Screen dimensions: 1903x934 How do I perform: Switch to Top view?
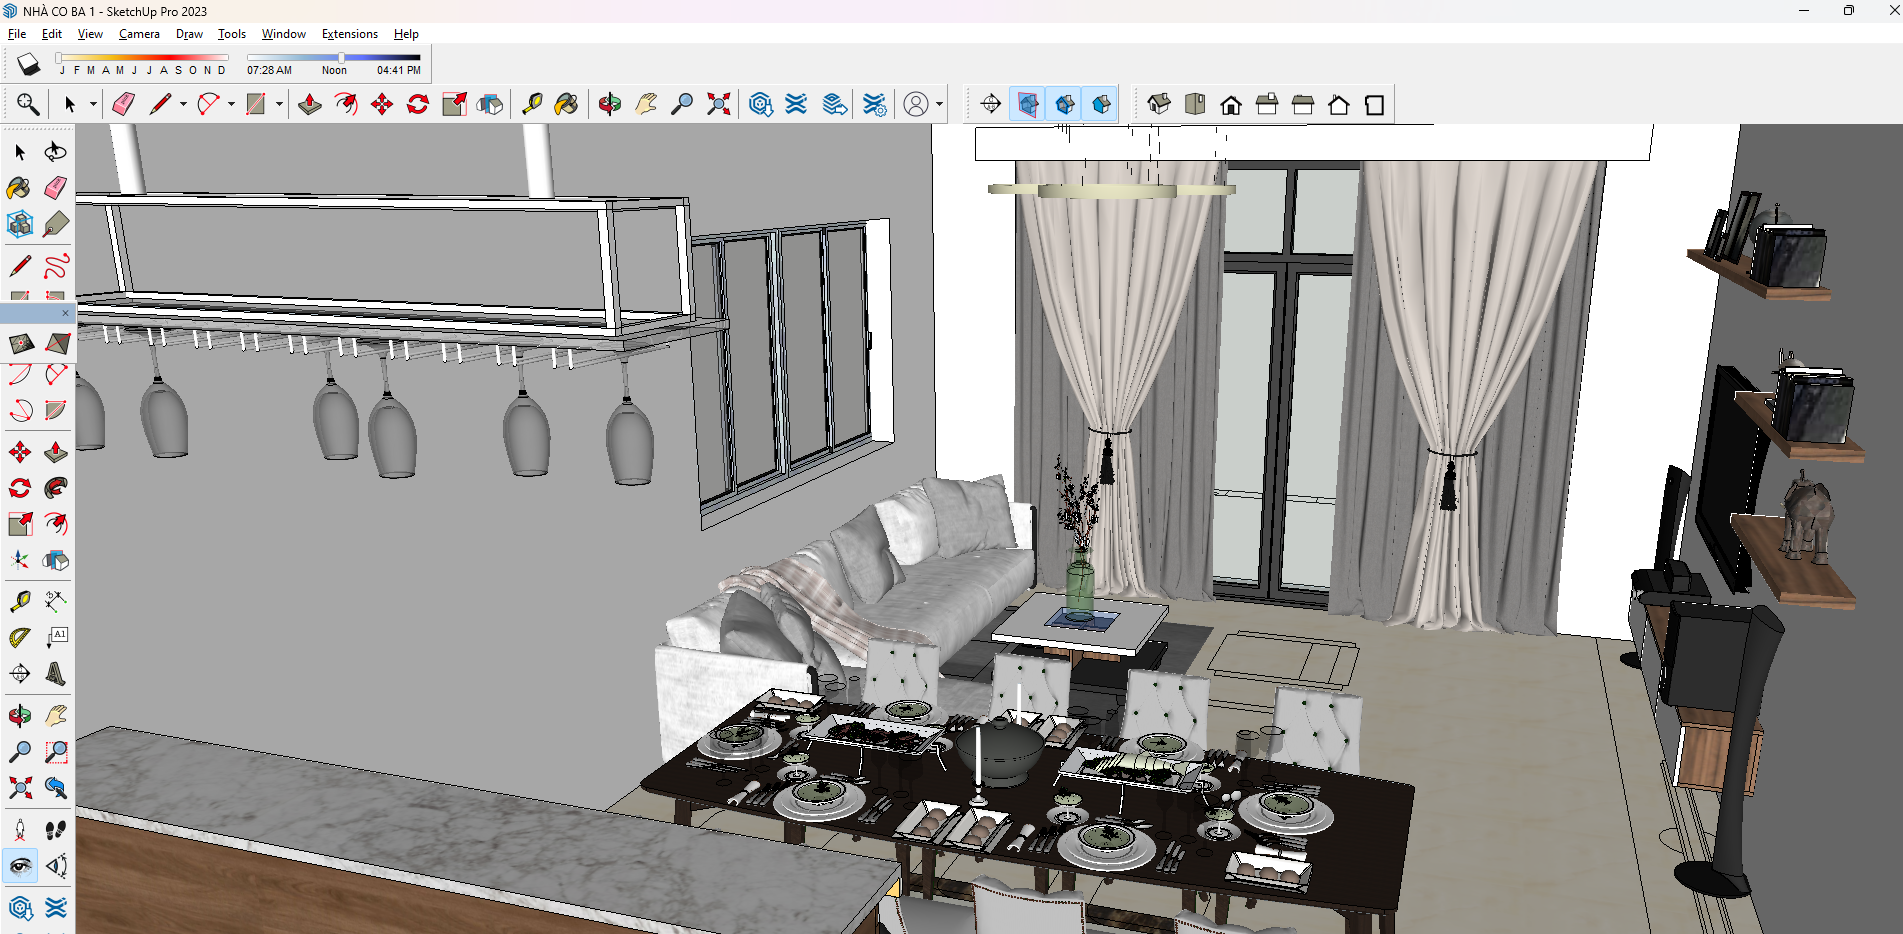coord(1195,104)
